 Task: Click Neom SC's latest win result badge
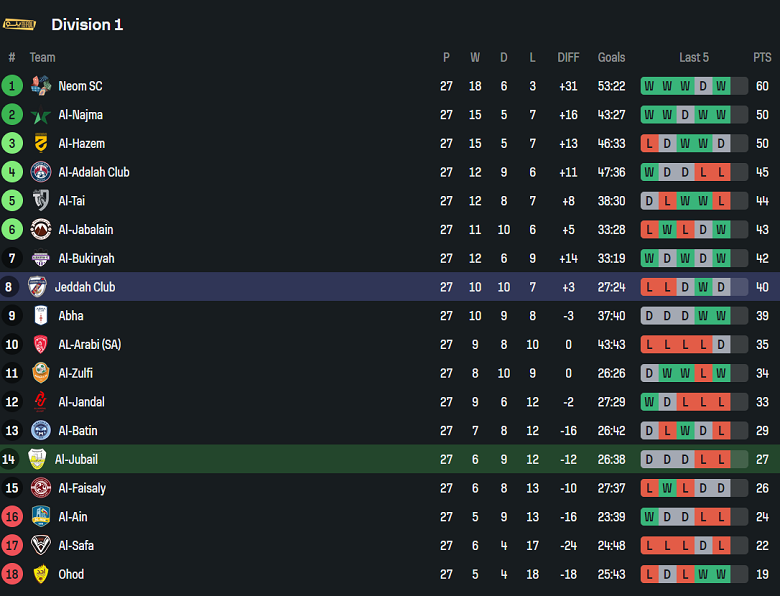(x=721, y=86)
